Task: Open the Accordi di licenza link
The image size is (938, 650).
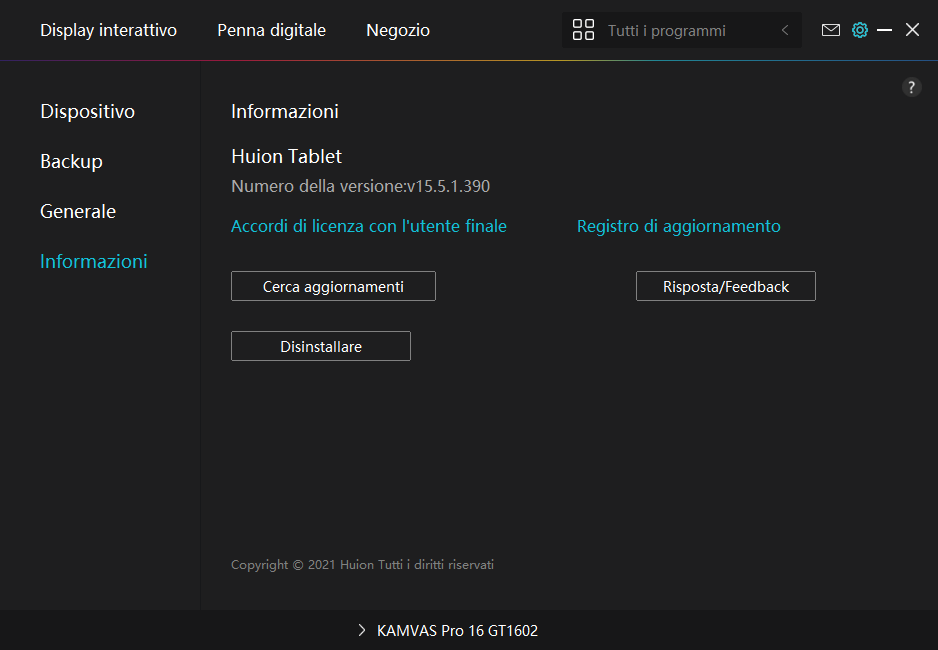Action: coord(368,226)
